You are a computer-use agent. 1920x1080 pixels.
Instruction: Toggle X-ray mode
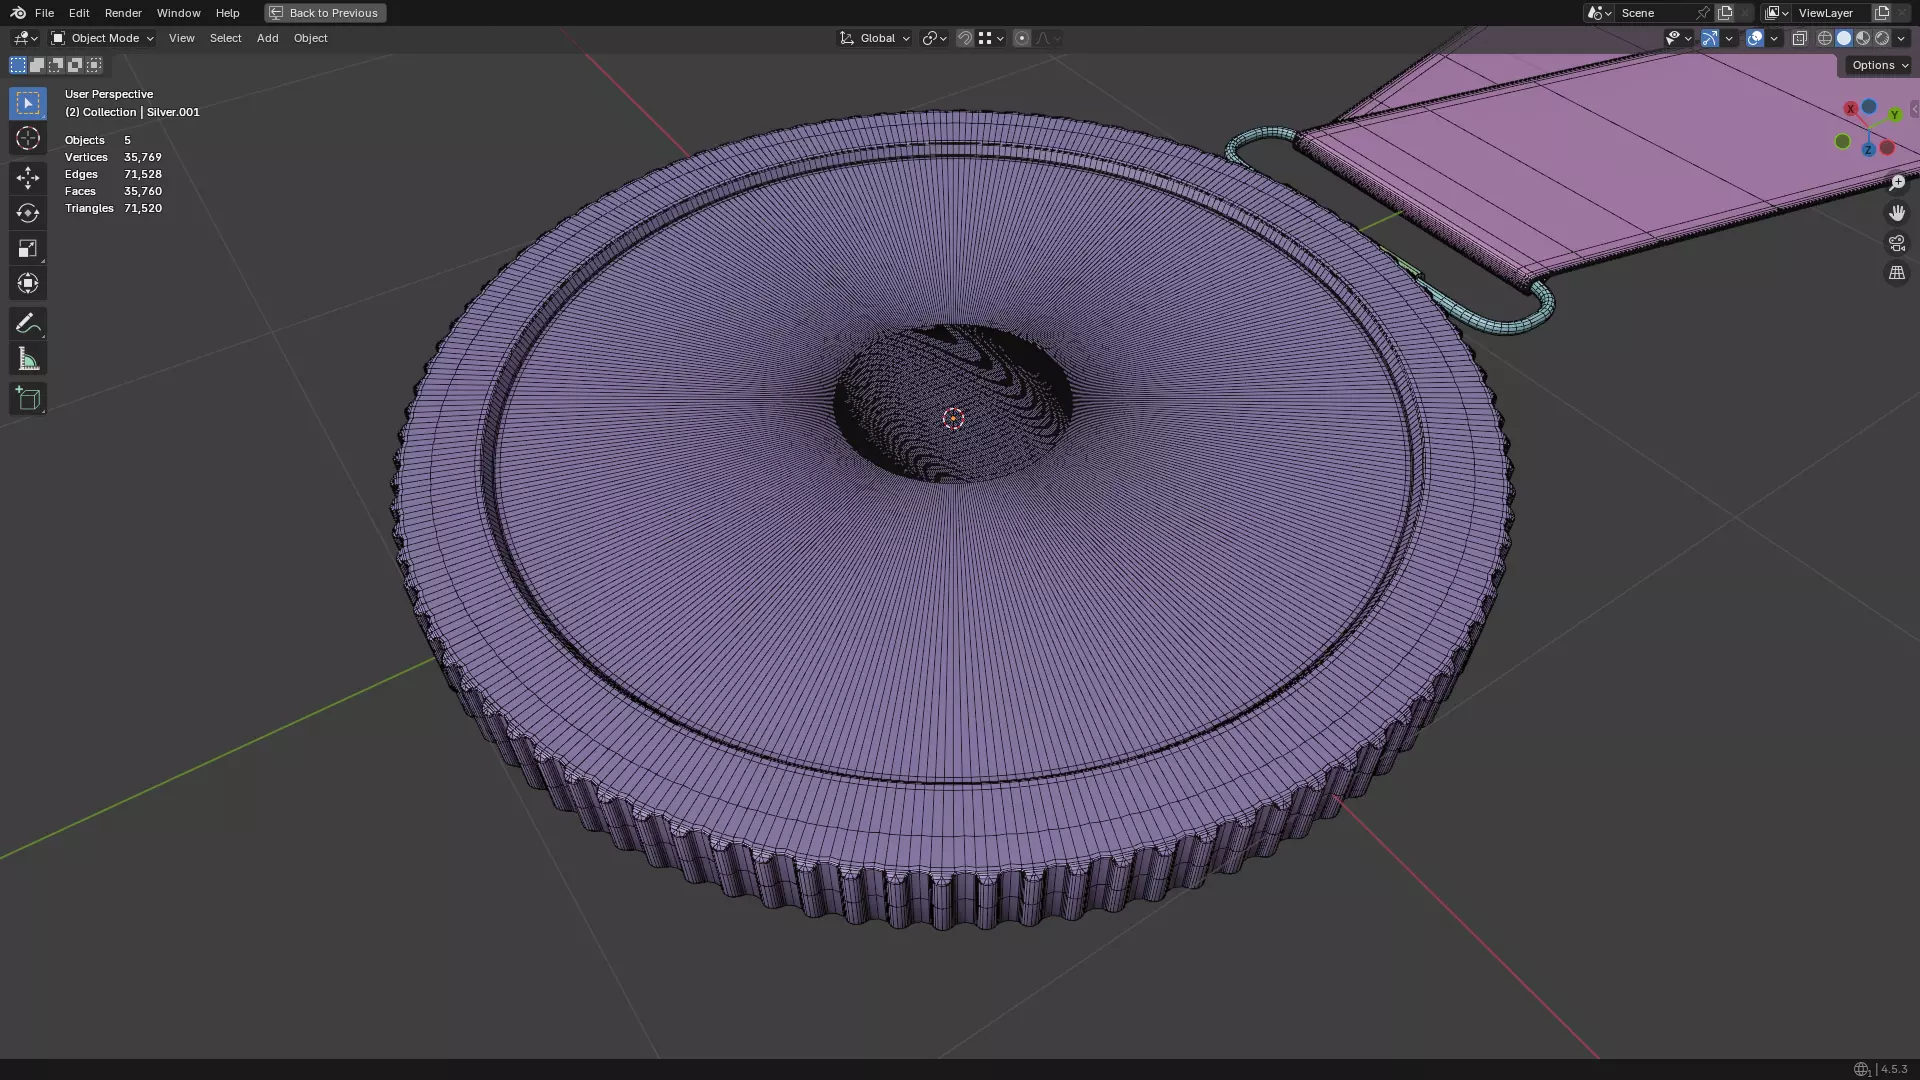point(1799,38)
